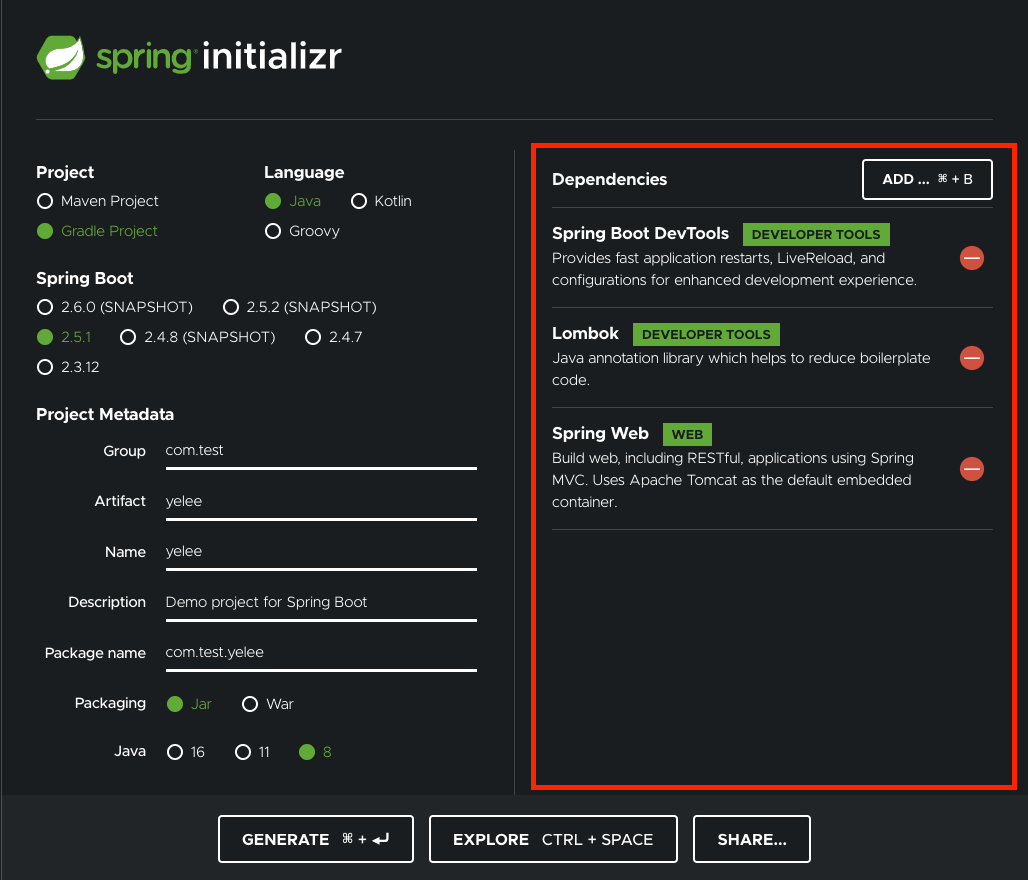
Task: Click the DEVELOPER TOOLS tag beside Lombok
Action: [706, 334]
